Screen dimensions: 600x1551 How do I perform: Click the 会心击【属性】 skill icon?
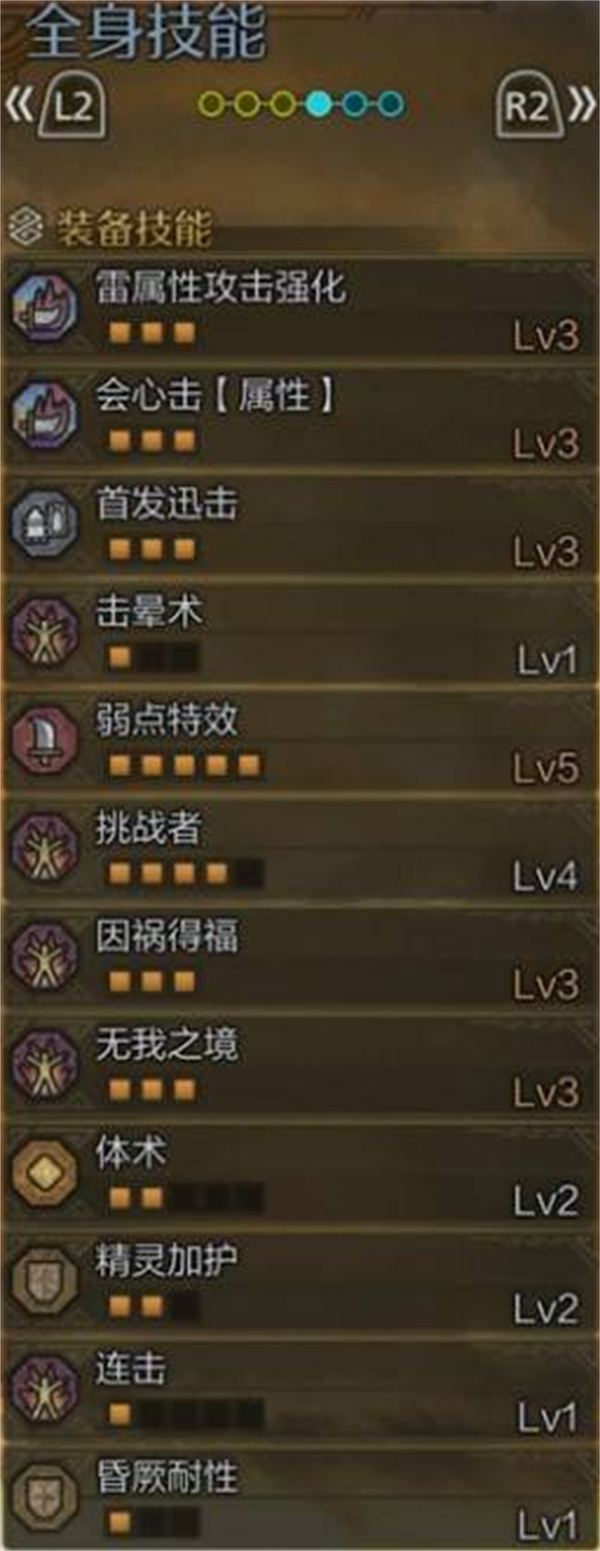point(44,416)
